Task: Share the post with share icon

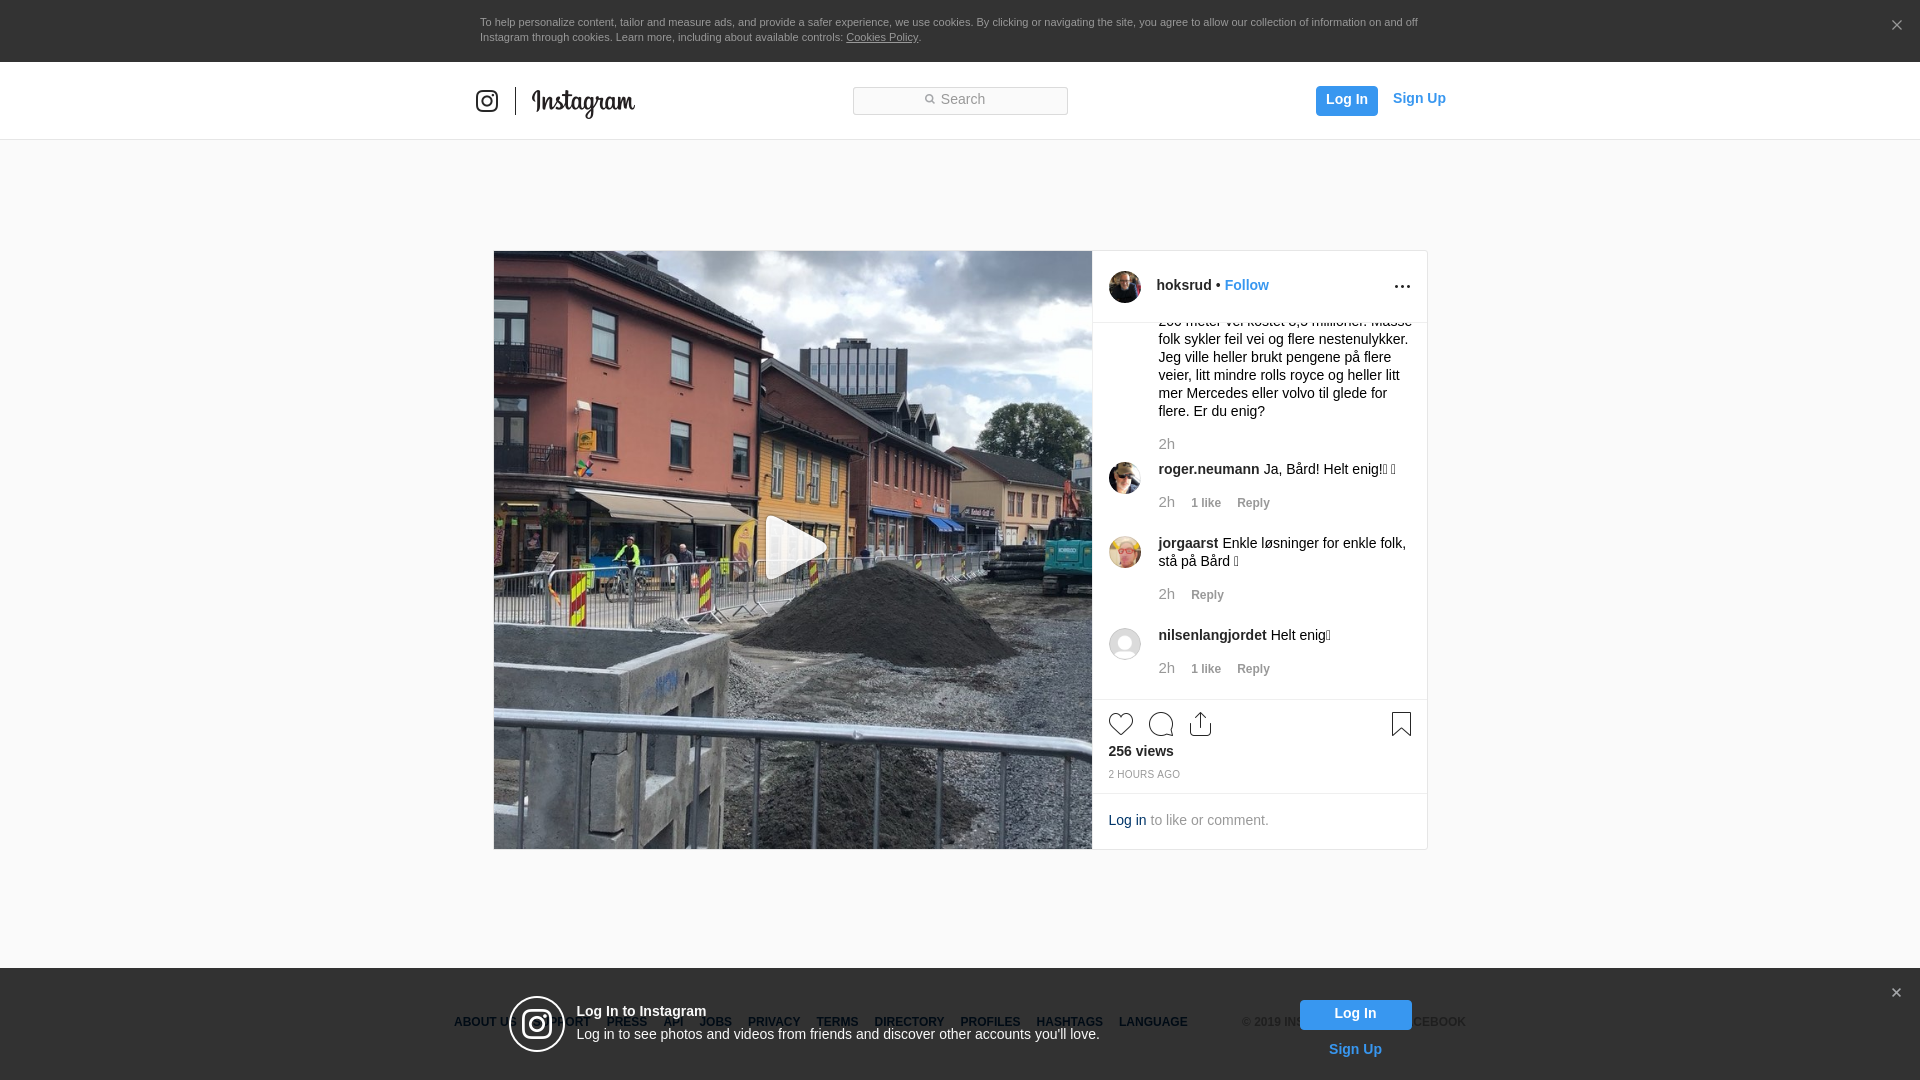Action: 1201,724
